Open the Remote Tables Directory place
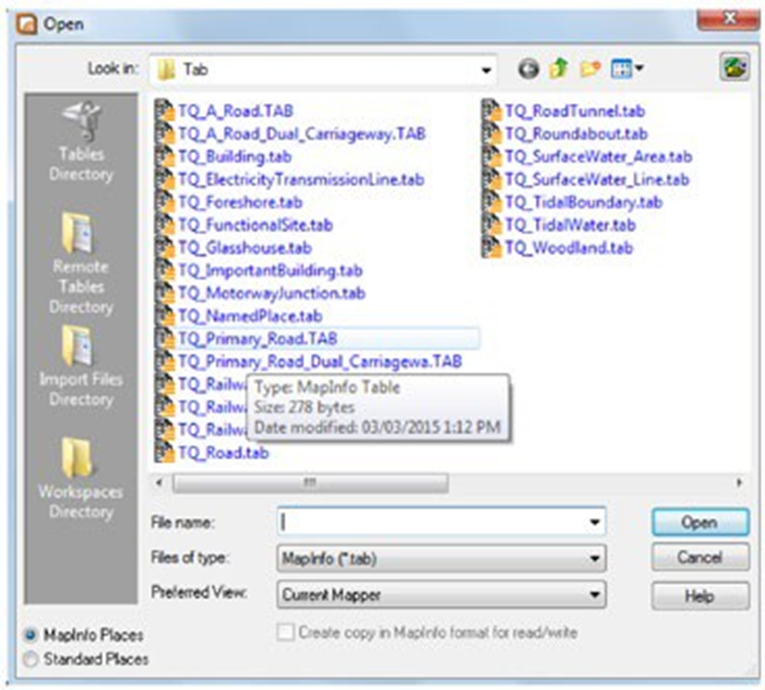This screenshot has width=765, height=690. point(81,264)
